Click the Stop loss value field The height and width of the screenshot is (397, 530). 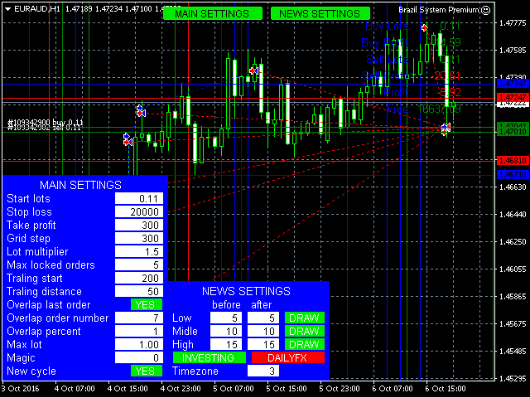139,212
